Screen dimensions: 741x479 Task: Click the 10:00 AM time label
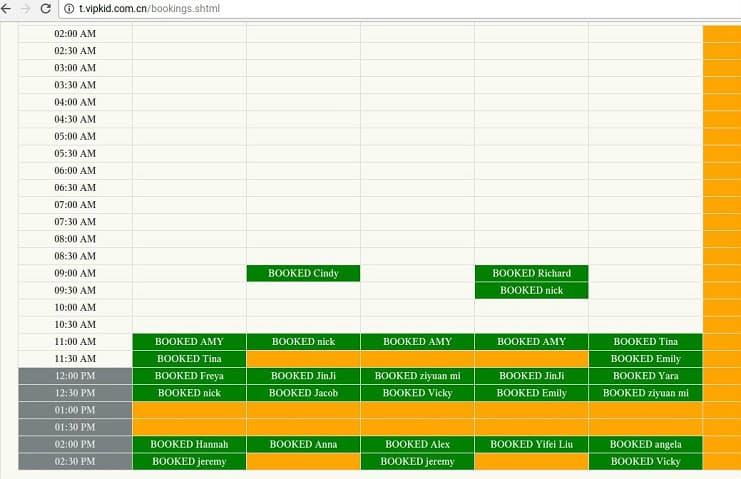[75, 308]
